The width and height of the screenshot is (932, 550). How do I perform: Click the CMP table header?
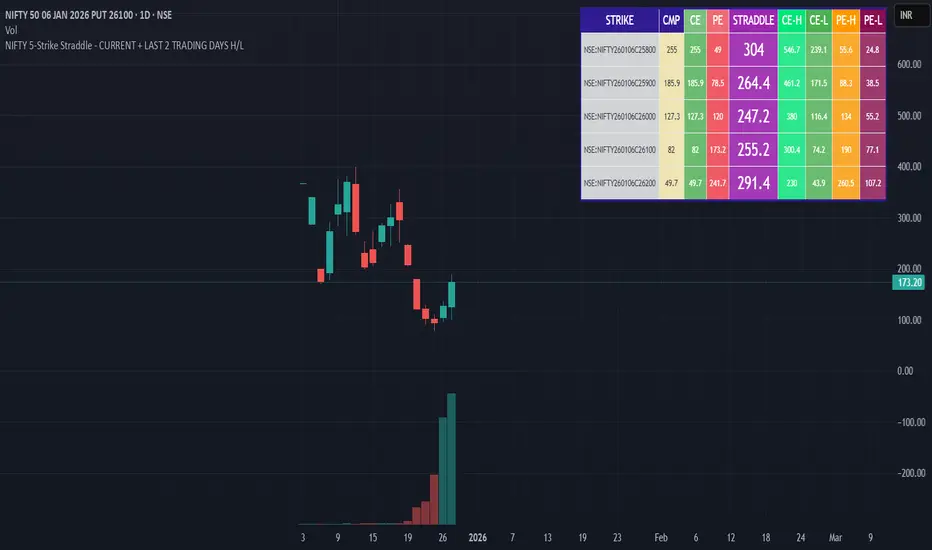(671, 20)
